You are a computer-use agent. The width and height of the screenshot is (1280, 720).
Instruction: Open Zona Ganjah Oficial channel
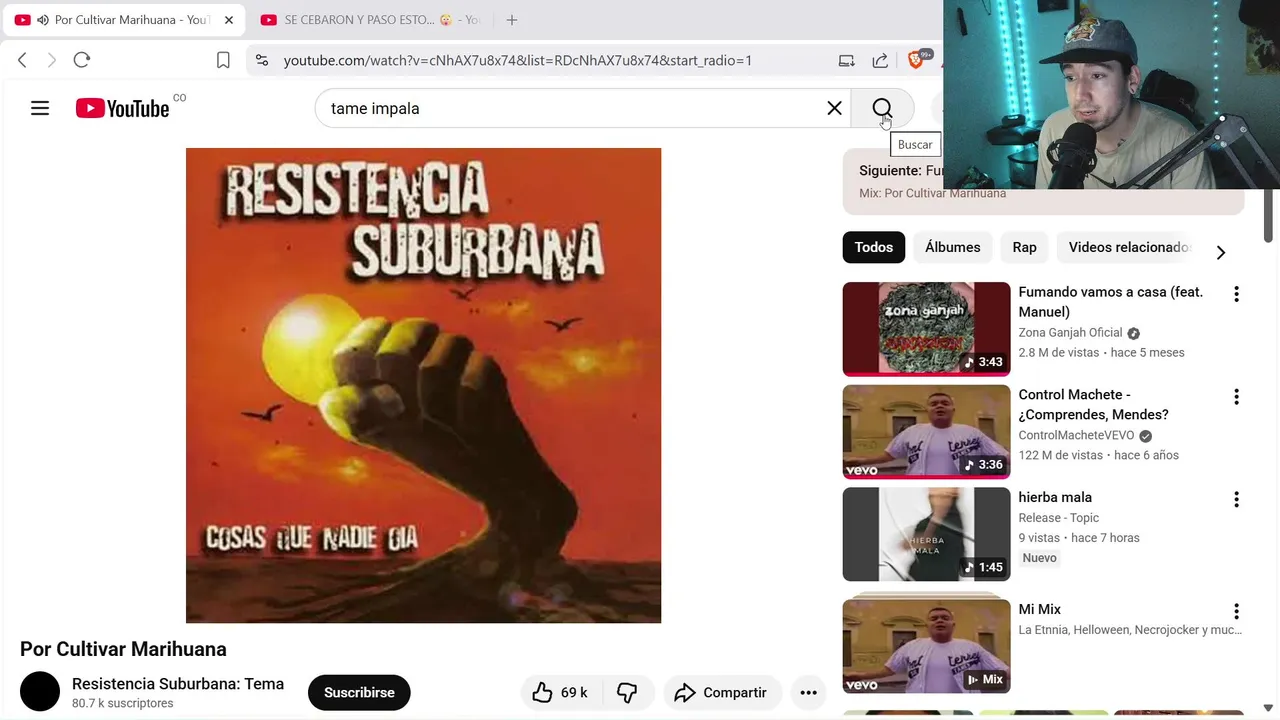click(1070, 333)
